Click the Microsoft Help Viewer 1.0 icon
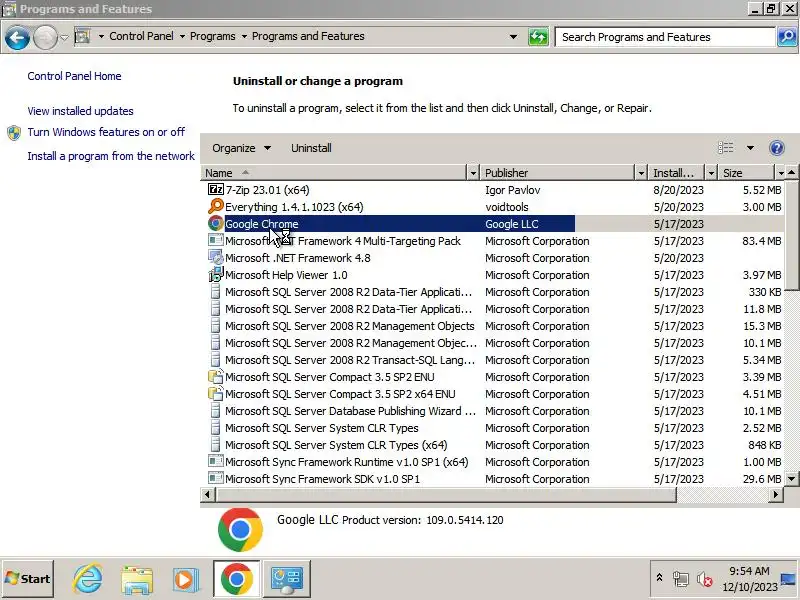 (216, 274)
